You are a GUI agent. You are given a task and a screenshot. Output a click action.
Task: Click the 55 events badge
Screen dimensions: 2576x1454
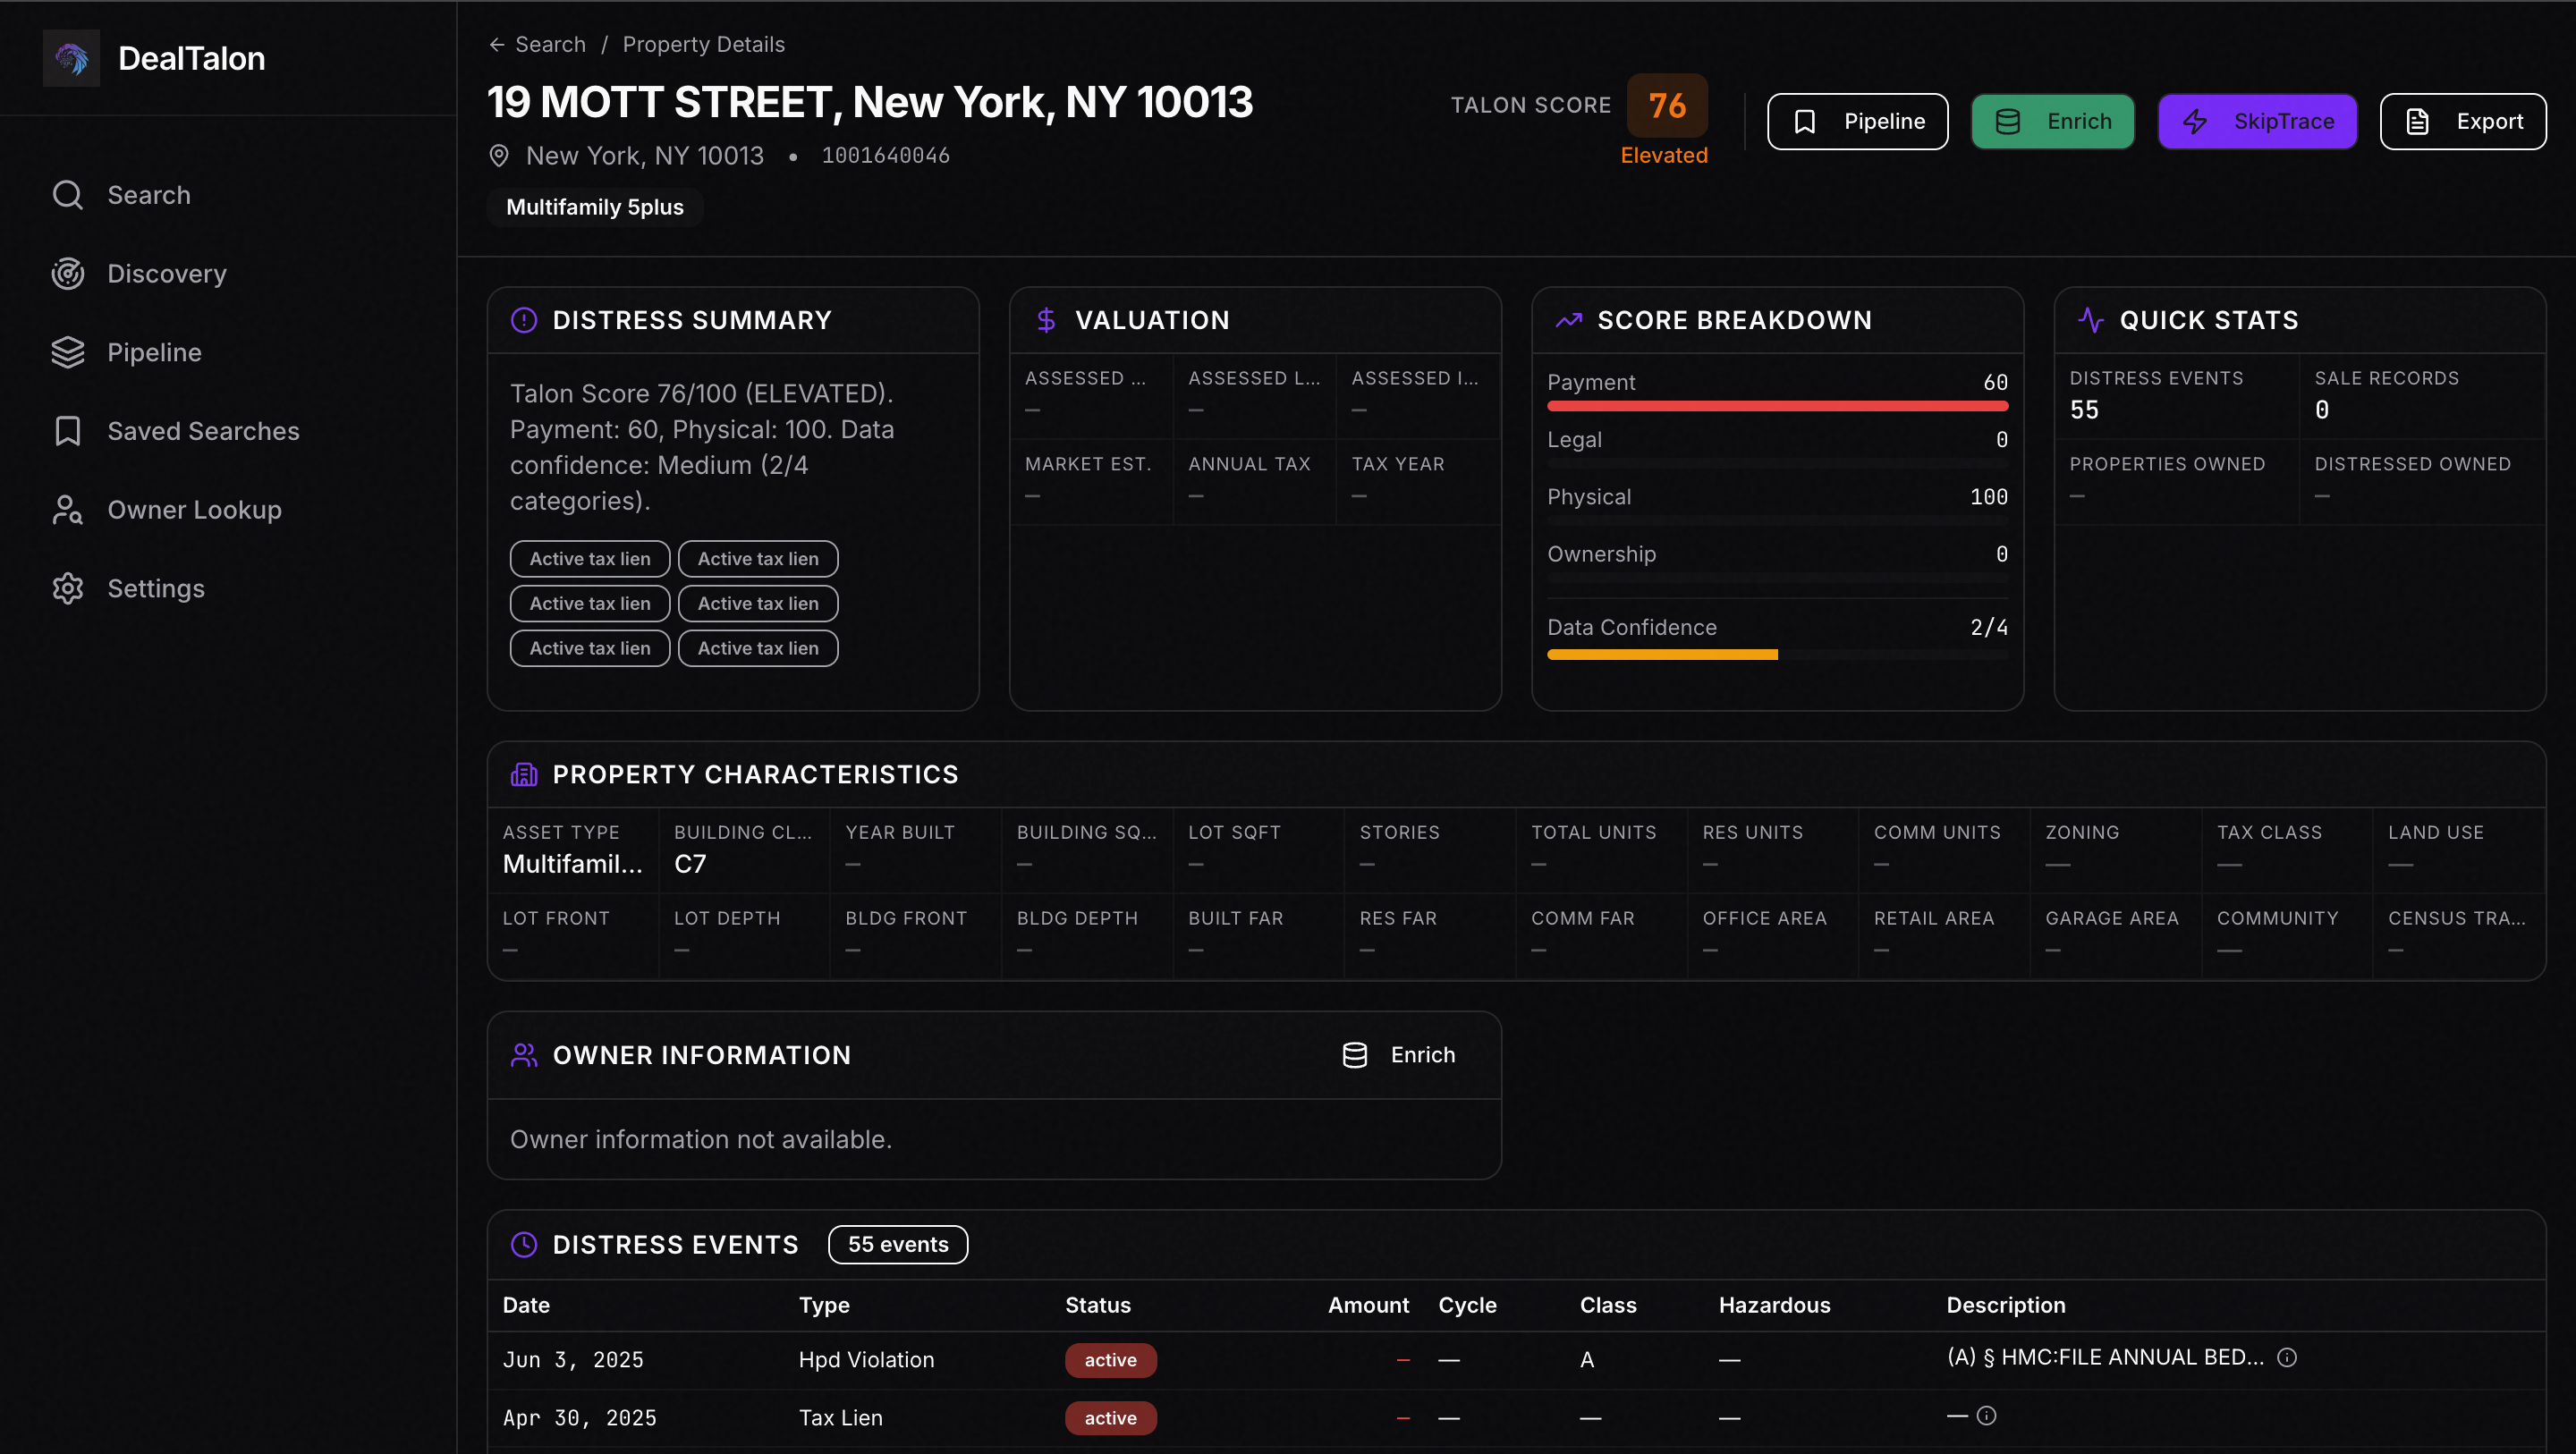point(897,1245)
